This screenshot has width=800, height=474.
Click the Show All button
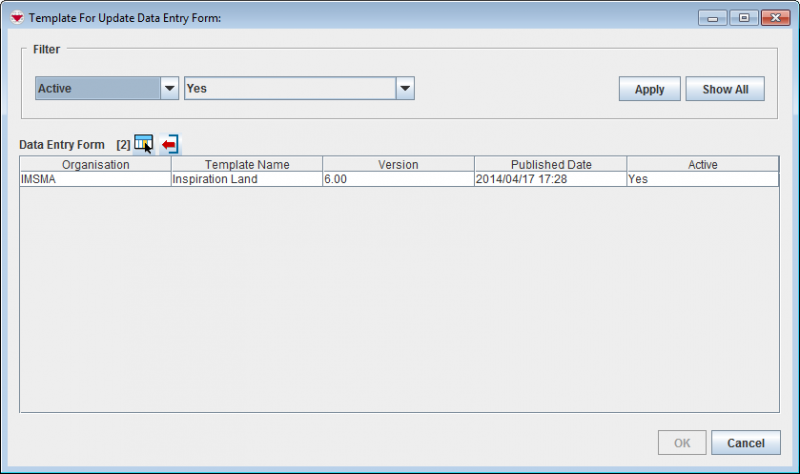[x=725, y=89]
